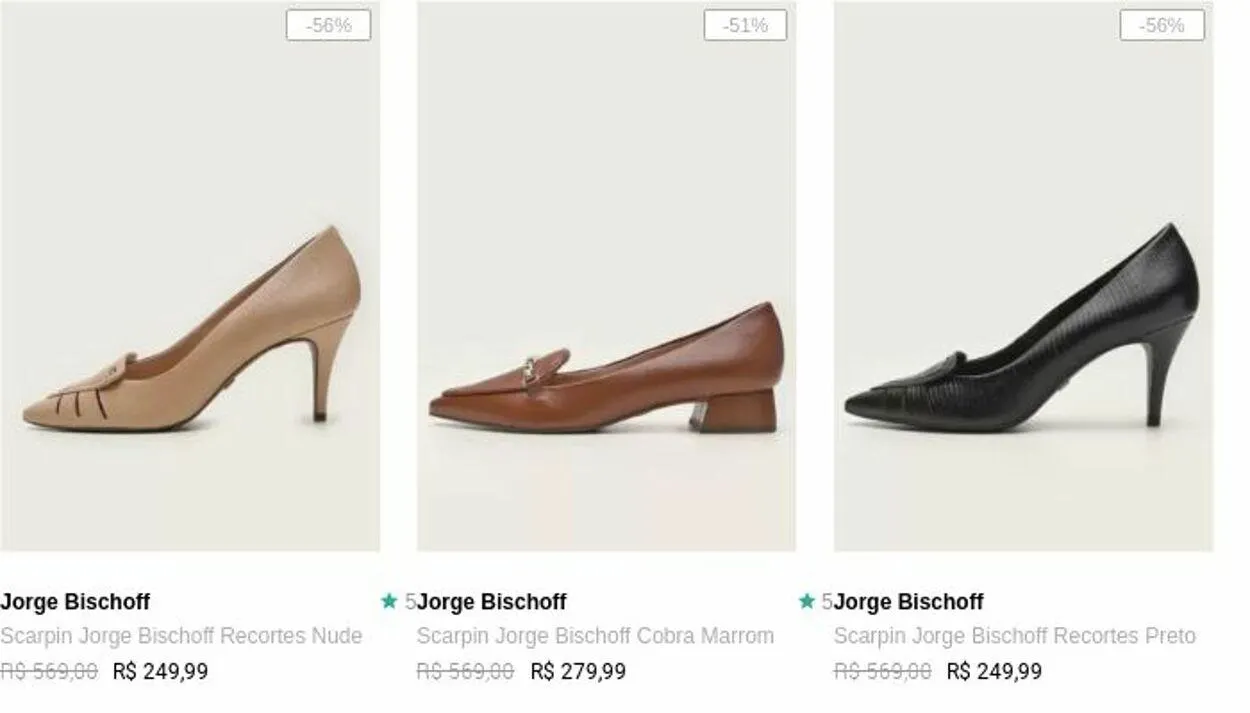Click the R$ 279,99 sale price
The image size is (1250, 713).
pyautogui.click(x=578, y=671)
